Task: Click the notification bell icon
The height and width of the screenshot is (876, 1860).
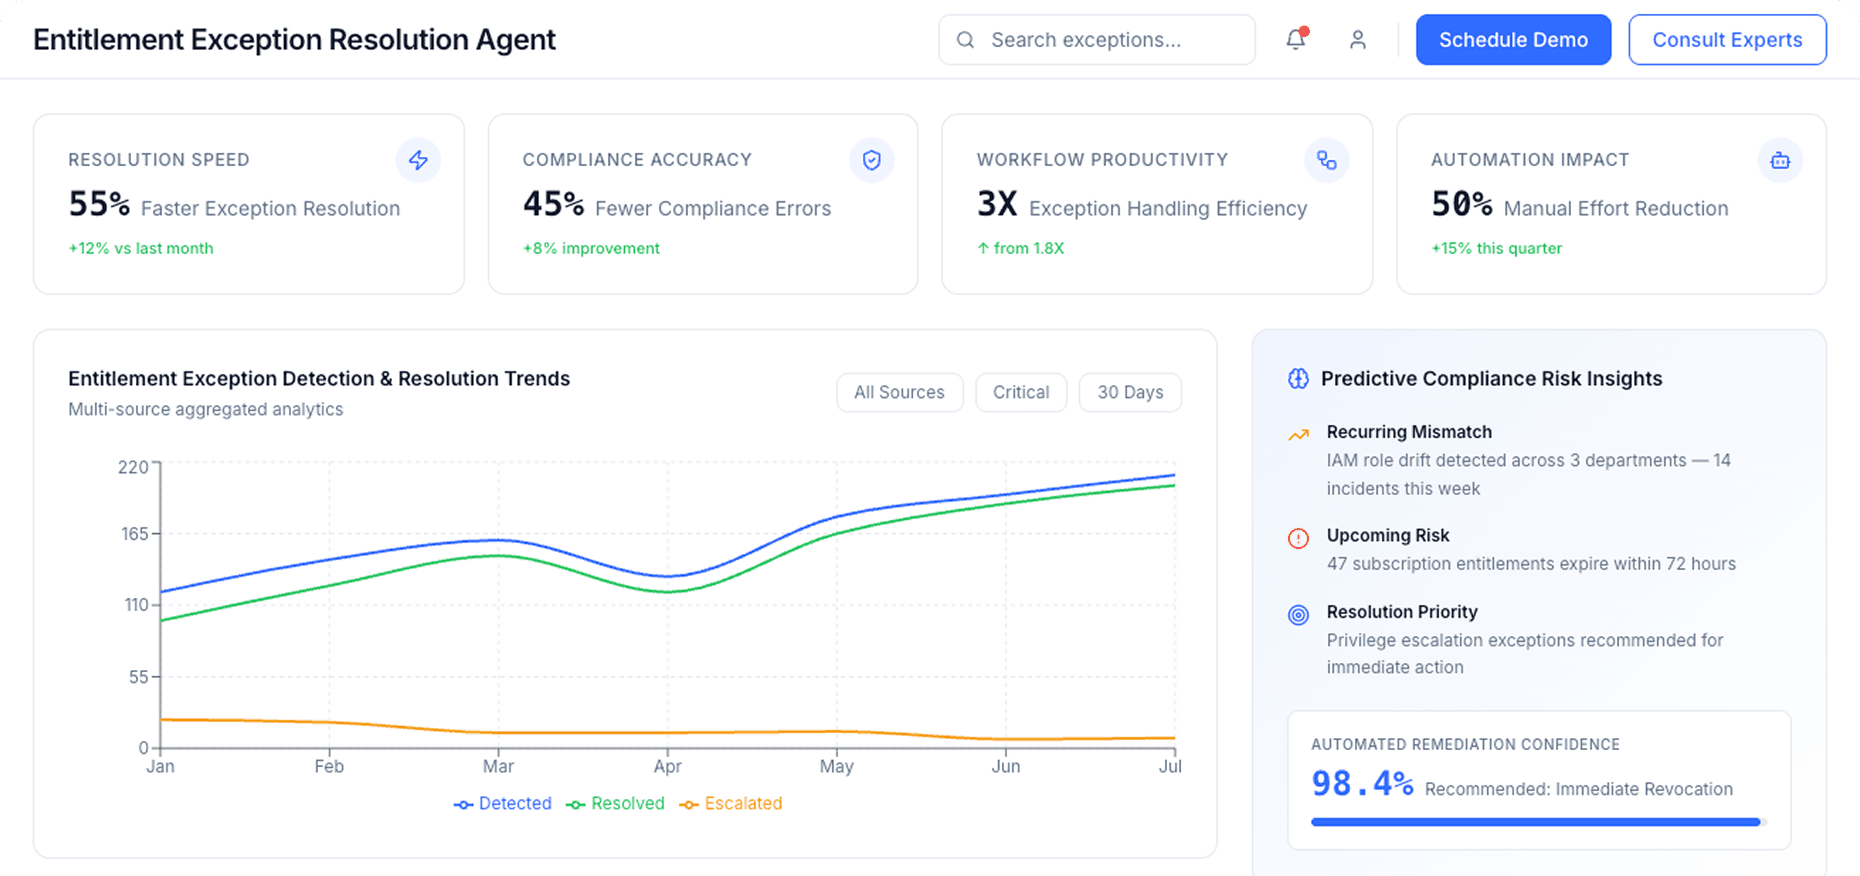Action: point(1296,39)
